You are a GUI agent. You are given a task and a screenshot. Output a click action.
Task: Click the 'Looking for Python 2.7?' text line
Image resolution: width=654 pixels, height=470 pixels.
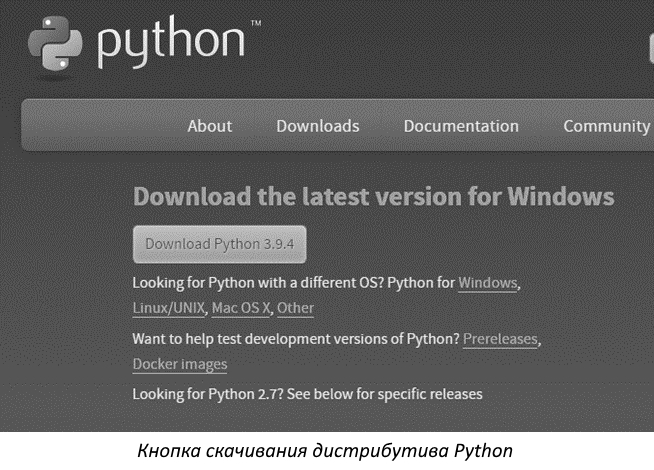(x=307, y=394)
